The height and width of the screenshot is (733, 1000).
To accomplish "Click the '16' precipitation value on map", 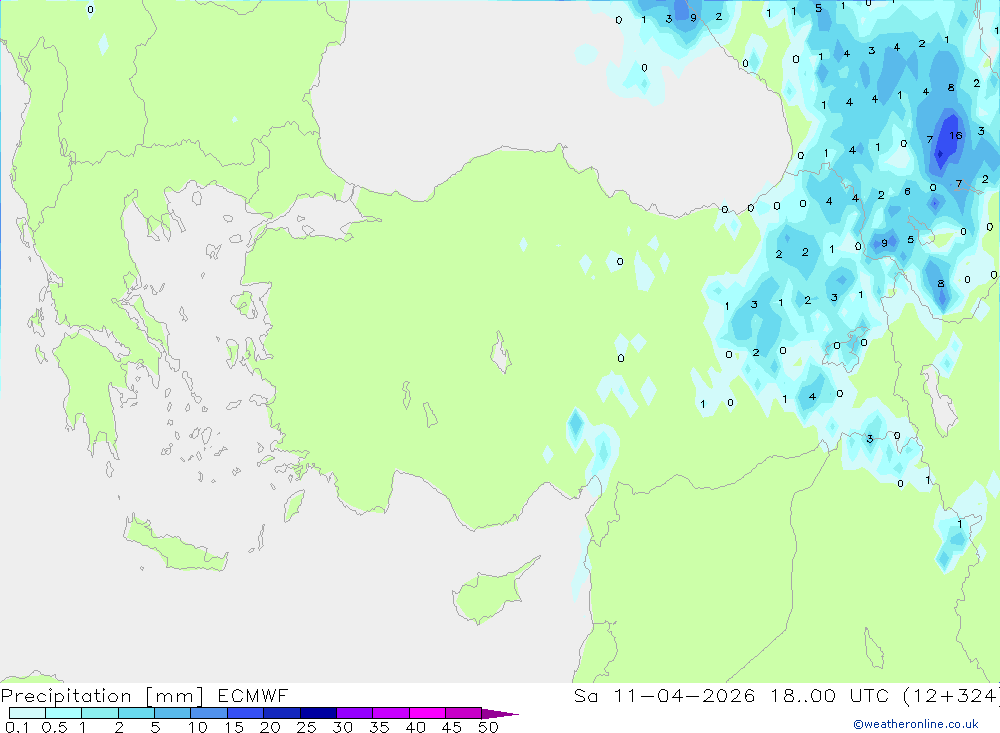I will (955, 135).
